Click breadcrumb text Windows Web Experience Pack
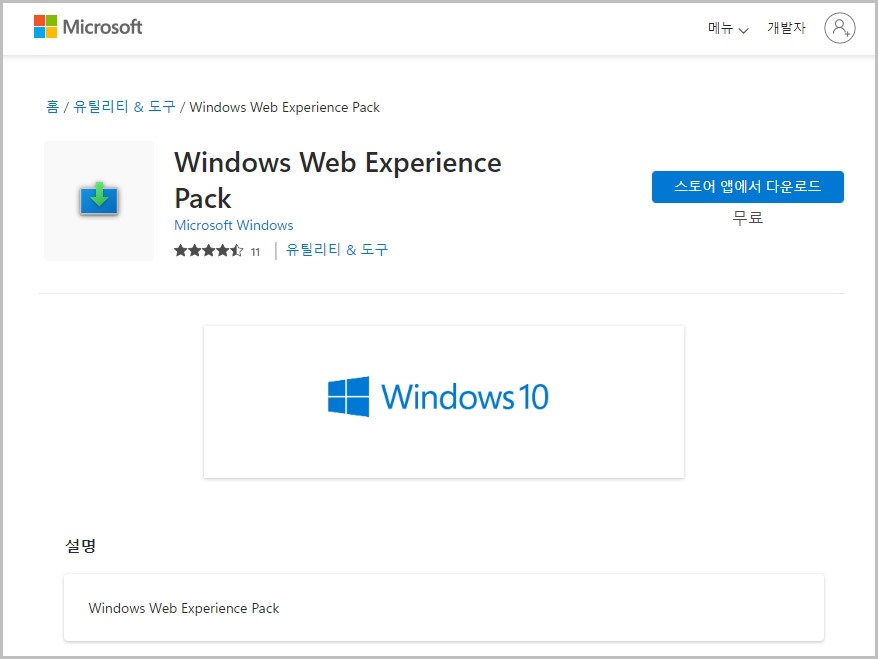 pos(284,107)
